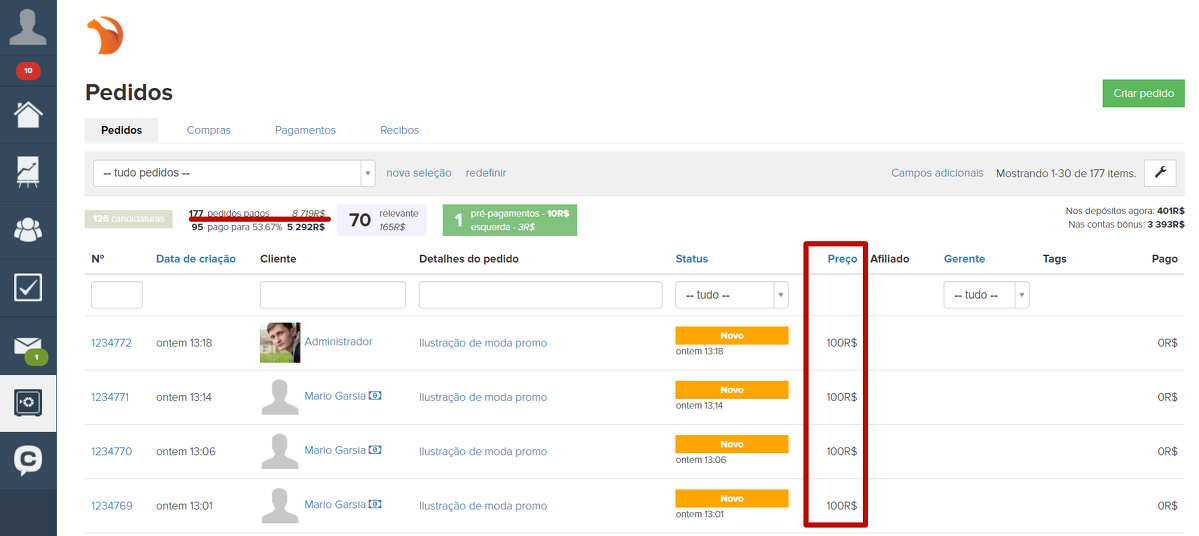The width and height of the screenshot is (1199, 536).
Task: Open the Status filter dropdown
Action: (x=732, y=295)
